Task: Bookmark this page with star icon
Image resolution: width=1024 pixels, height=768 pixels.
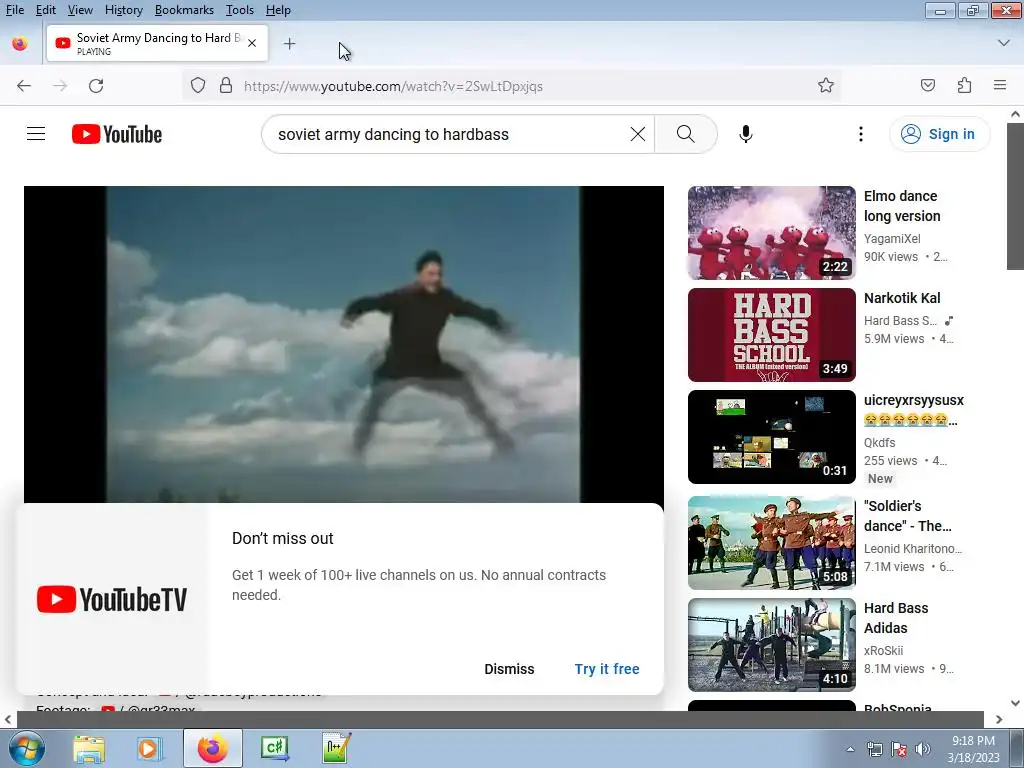Action: coord(826,86)
